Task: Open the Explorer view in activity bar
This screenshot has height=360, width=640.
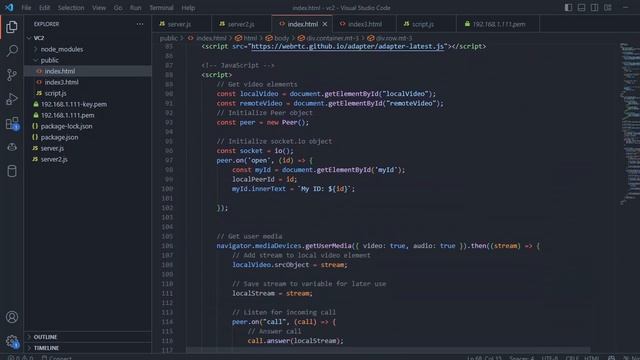Action: click(12, 27)
